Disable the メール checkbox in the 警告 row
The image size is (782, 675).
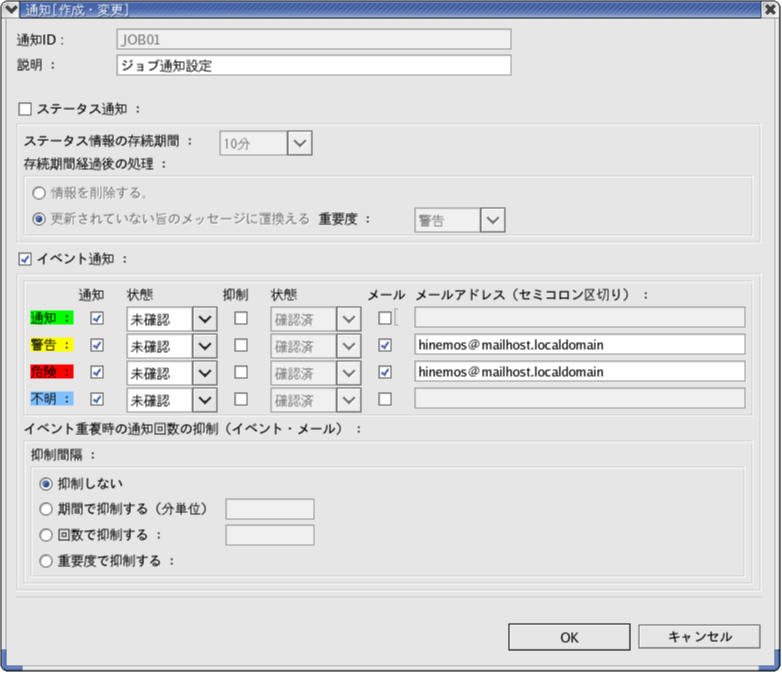click(385, 345)
